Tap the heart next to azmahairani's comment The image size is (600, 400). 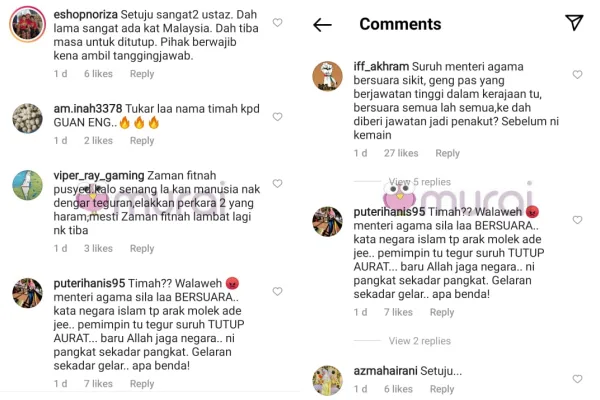click(x=577, y=379)
